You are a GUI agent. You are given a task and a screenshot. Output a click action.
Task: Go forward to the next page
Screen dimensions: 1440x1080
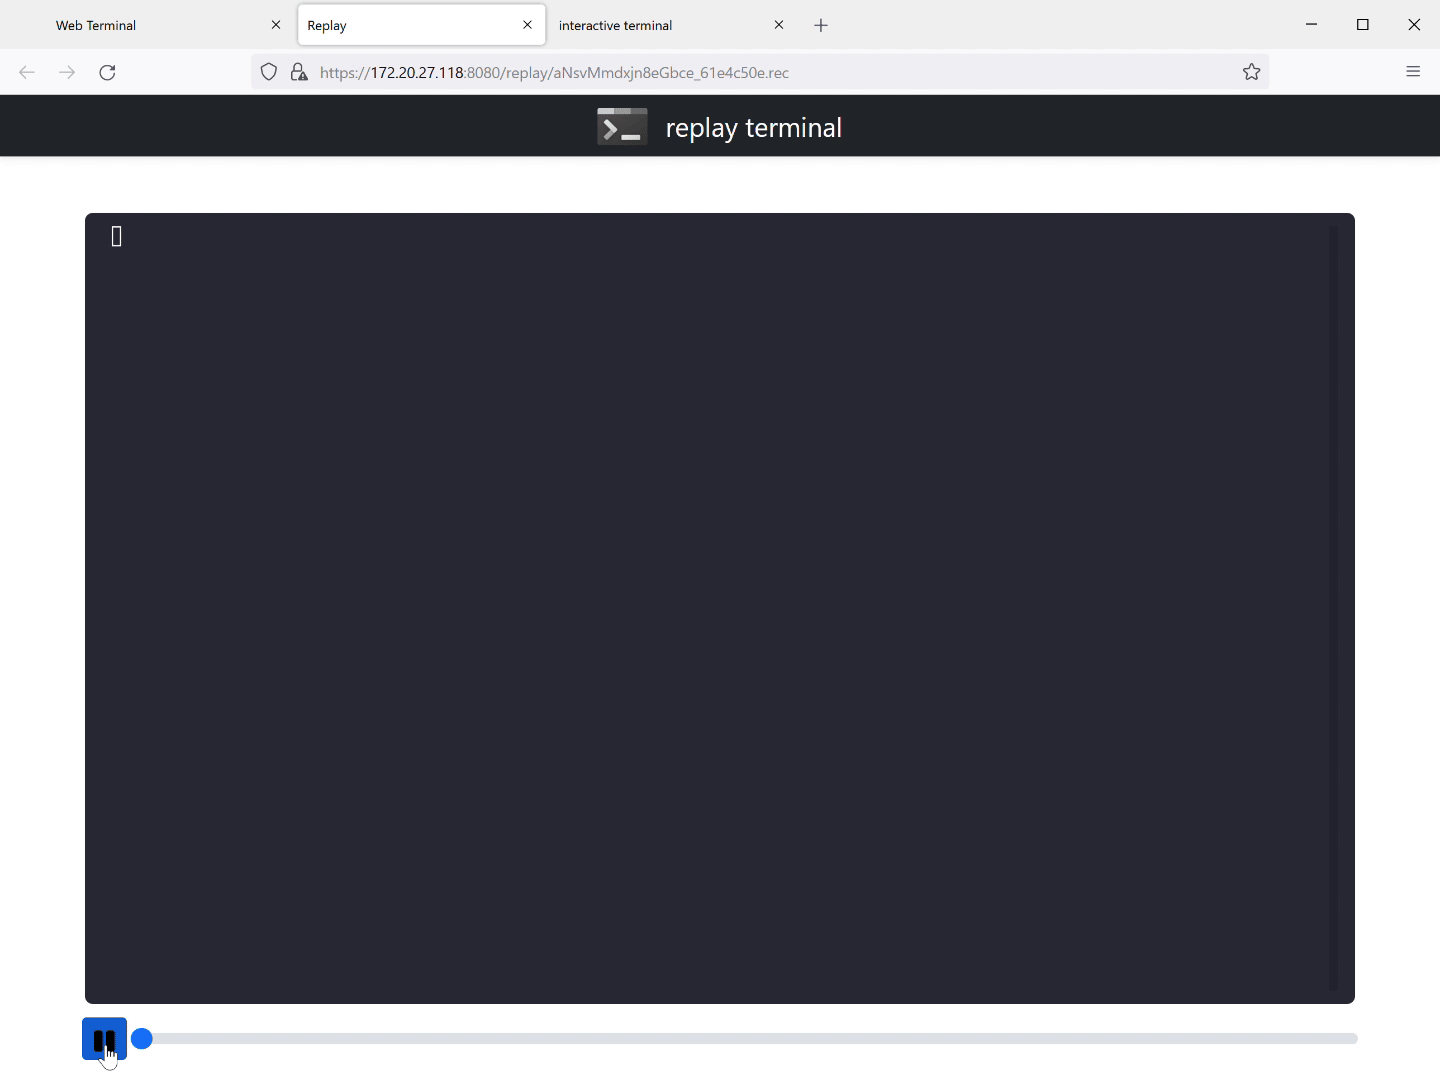(67, 72)
